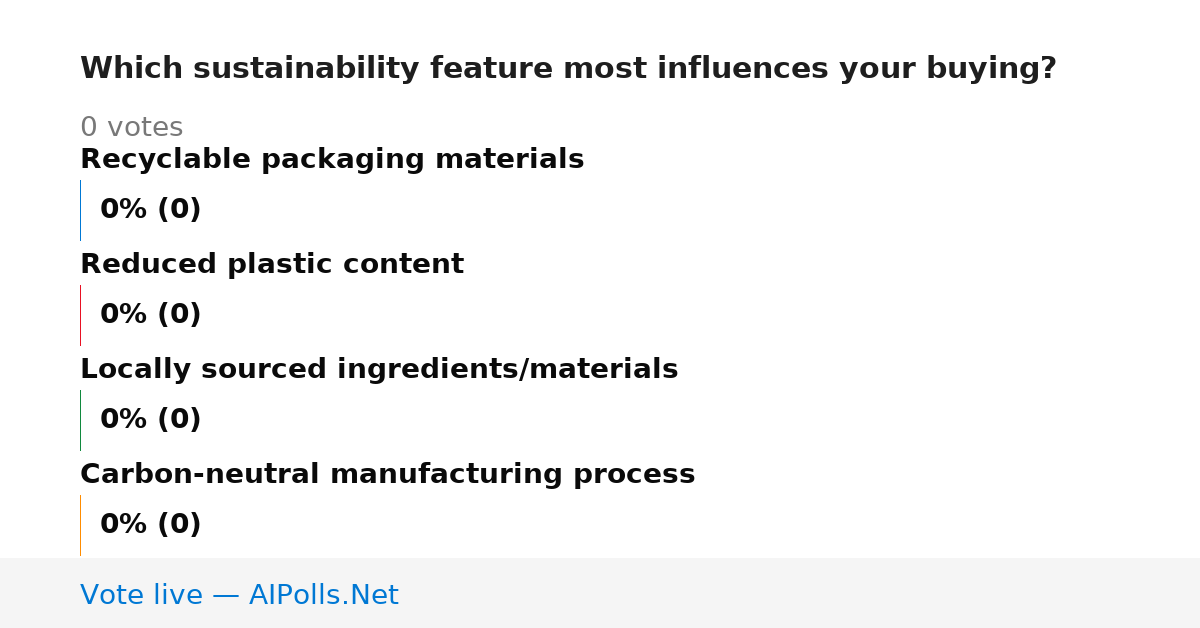
Task: Choose Locally sourced ingredients/materials option
Action: 379,370
